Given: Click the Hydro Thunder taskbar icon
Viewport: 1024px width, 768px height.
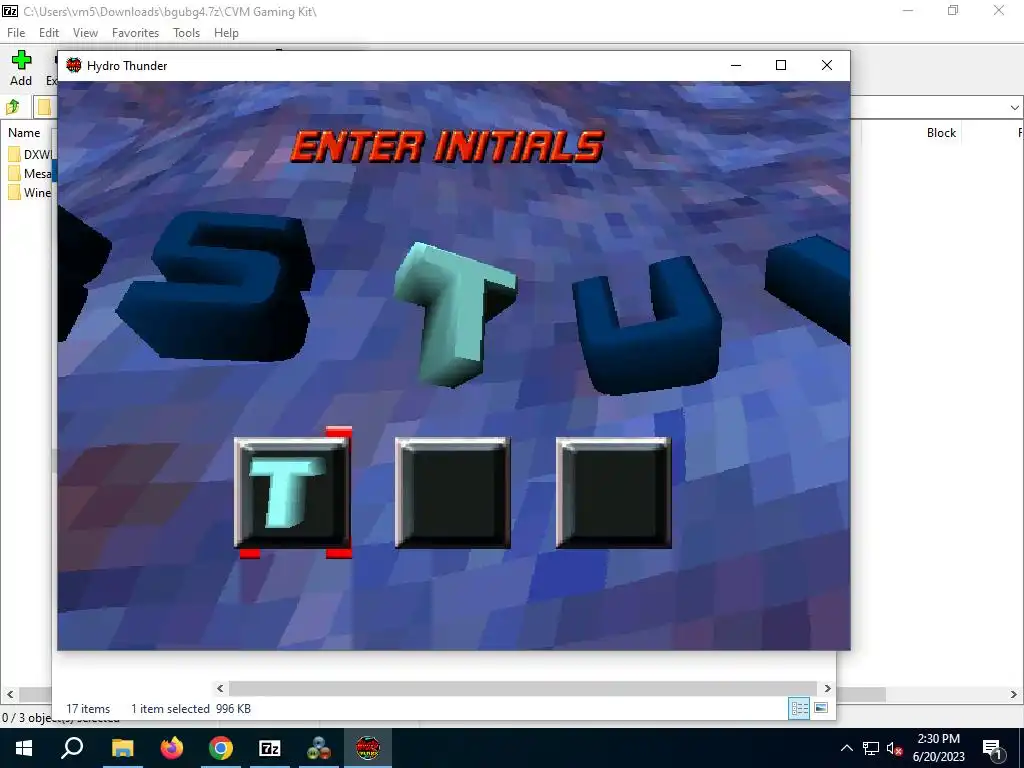Looking at the screenshot, I should (x=368, y=748).
